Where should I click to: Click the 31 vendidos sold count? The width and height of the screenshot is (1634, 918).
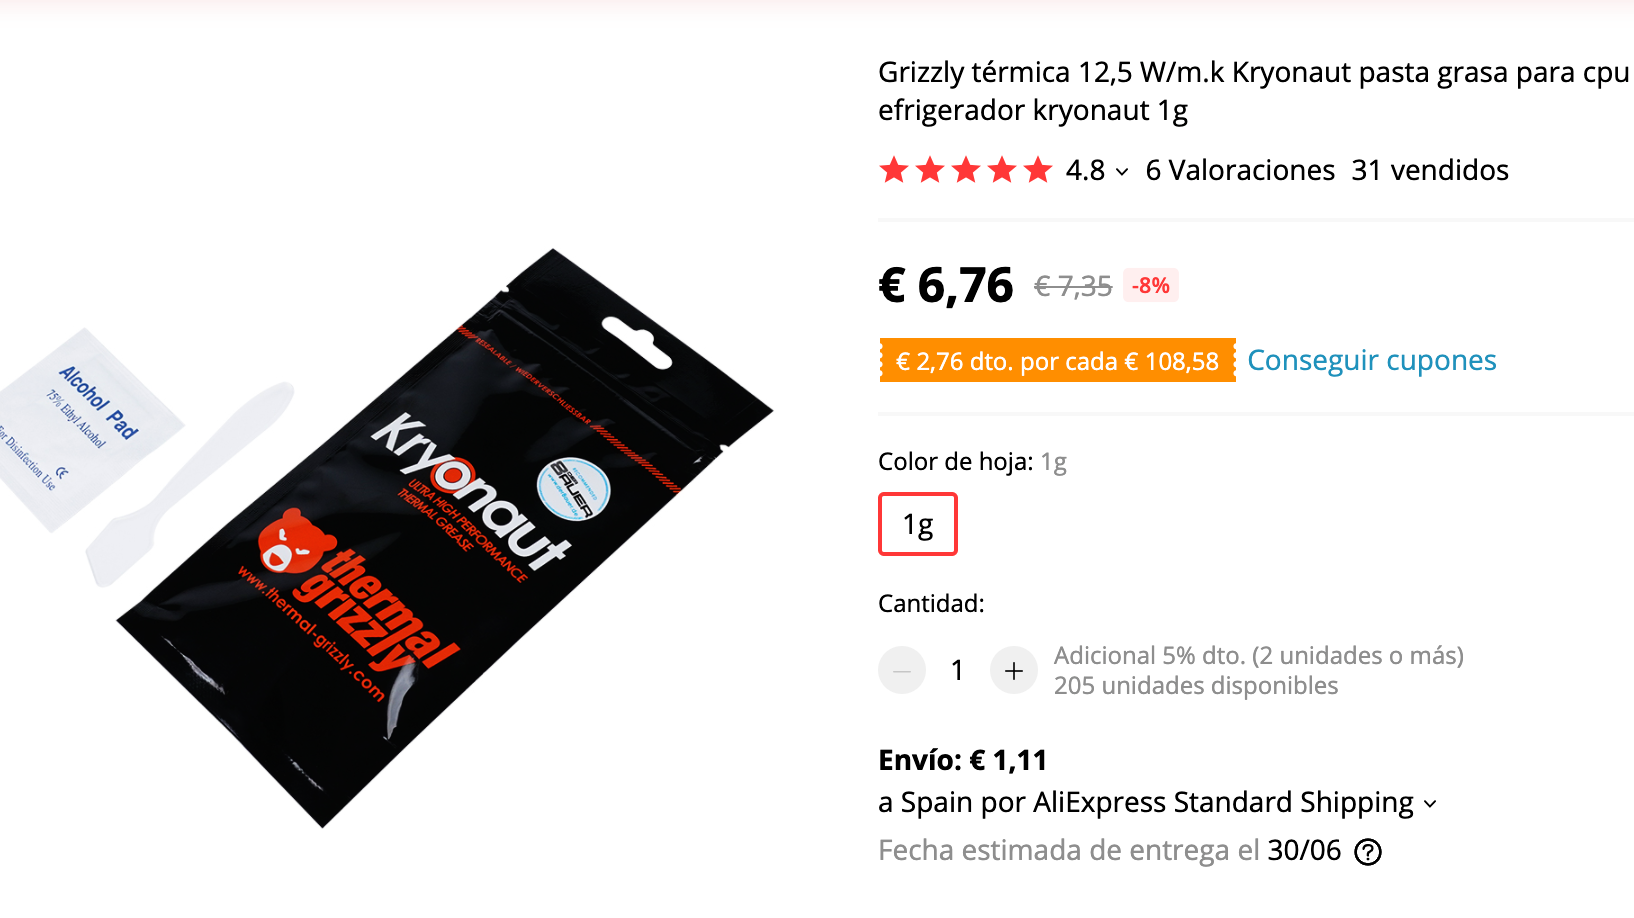point(1430,170)
